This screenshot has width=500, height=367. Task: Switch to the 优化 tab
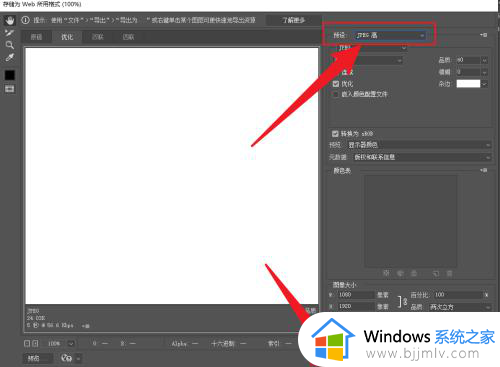pos(67,37)
